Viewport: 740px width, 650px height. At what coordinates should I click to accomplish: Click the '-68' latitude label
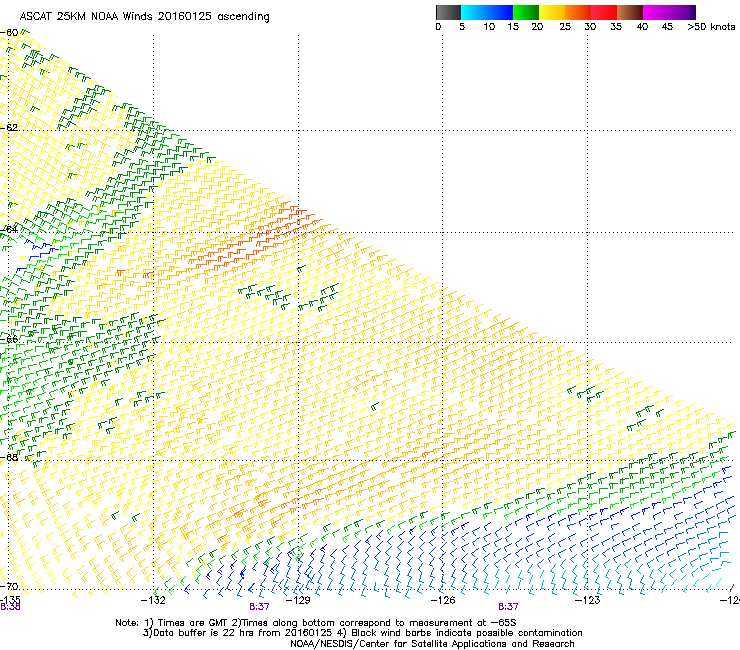point(9,457)
